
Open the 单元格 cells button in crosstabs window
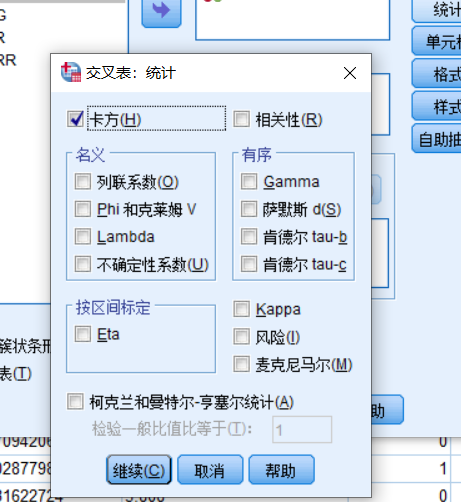437,42
